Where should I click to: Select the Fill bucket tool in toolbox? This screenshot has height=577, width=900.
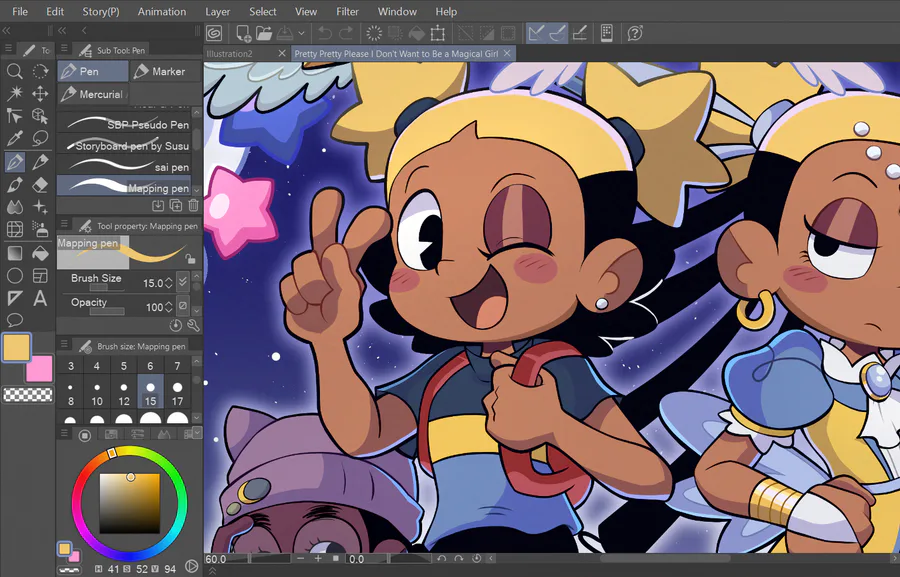(40, 253)
